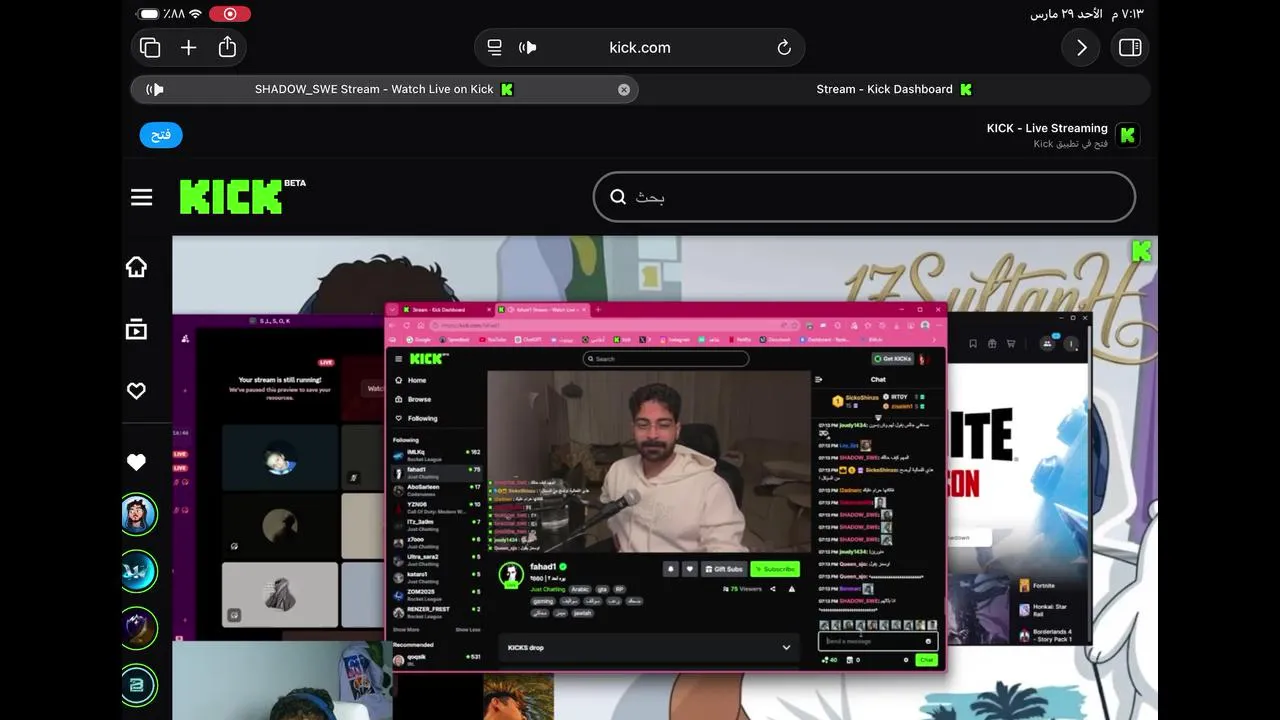Go forward with Safari's arrow button
The height and width of the screenshot is (720, 1280).
pos(1081,47)
